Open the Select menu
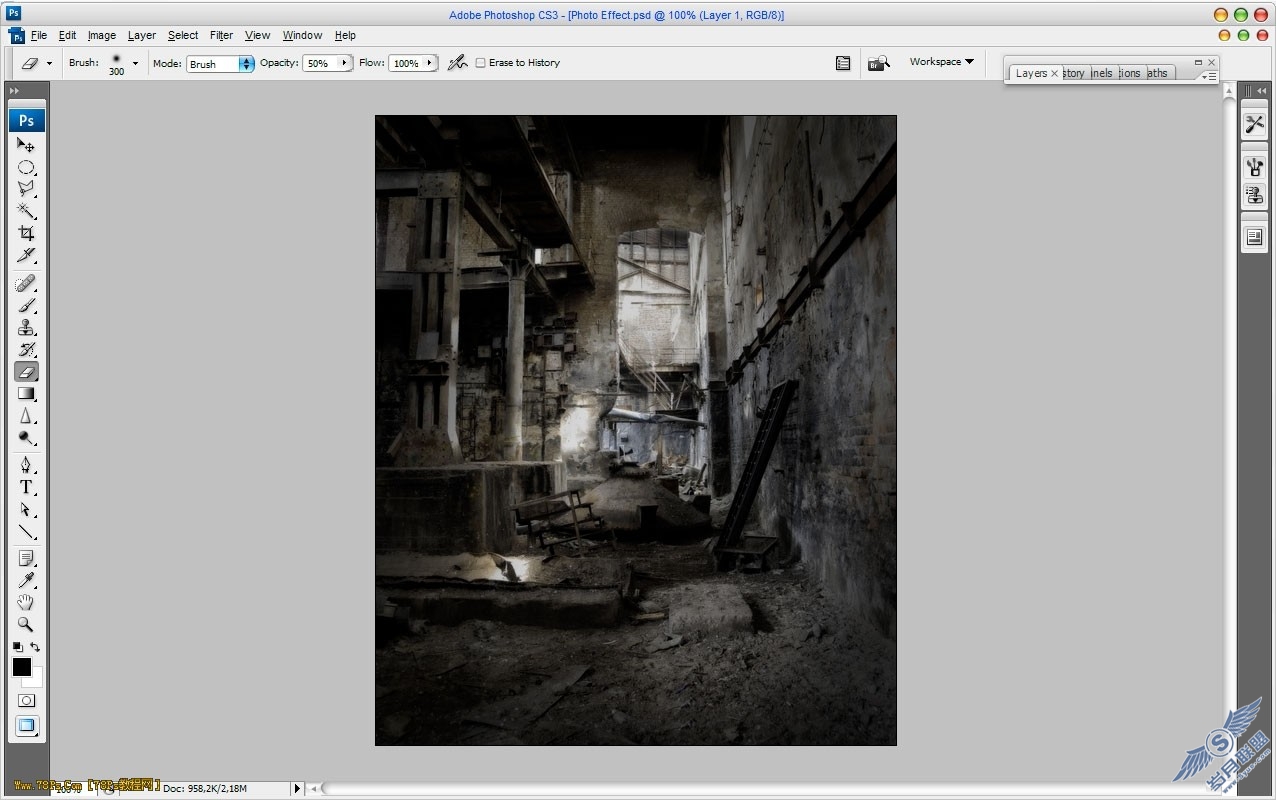Image resolution: width=1276 pixels, height=800 pixels. pos(183,35)
